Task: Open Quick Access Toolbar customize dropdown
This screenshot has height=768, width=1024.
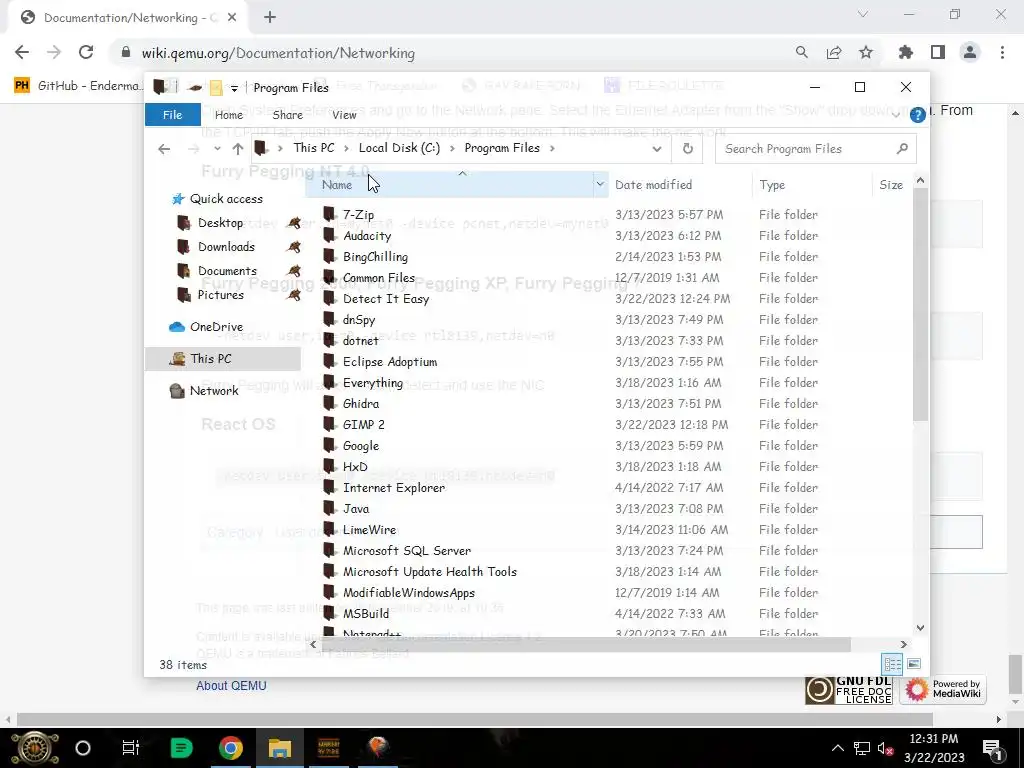Action: click(234, 88)
